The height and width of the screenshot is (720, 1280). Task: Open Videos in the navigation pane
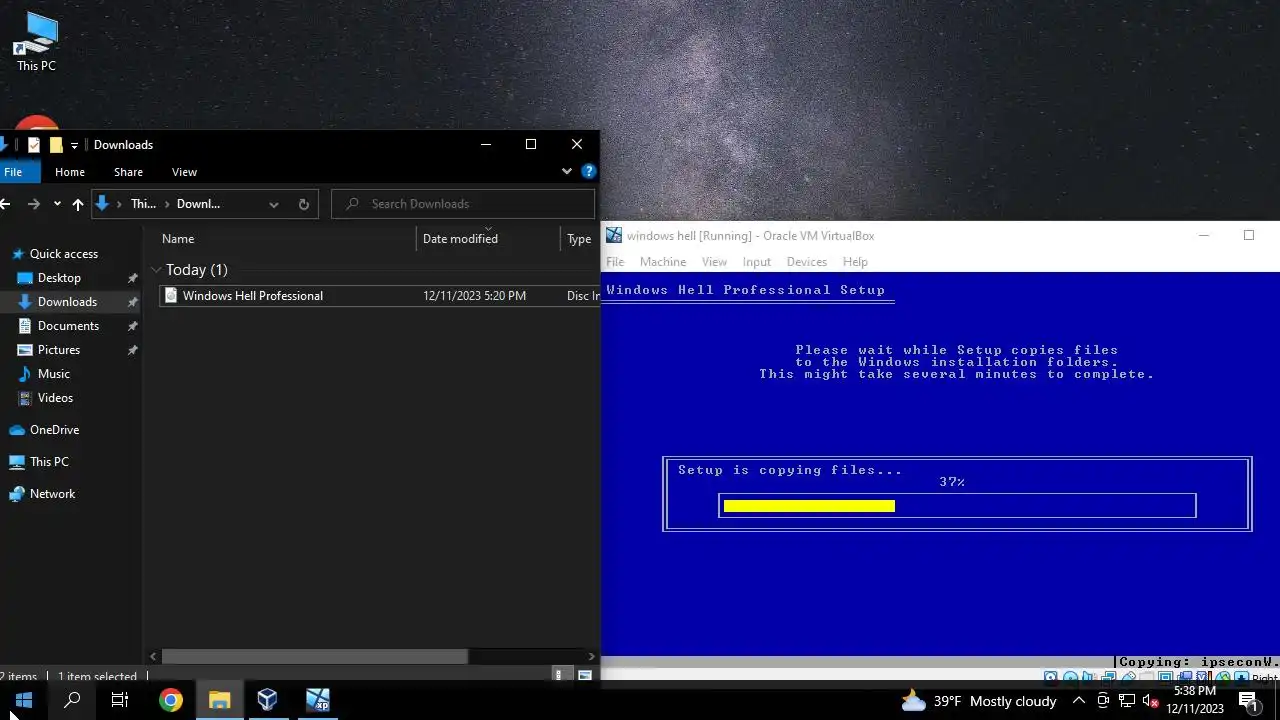pyautogui.click(x=55, y=398)
